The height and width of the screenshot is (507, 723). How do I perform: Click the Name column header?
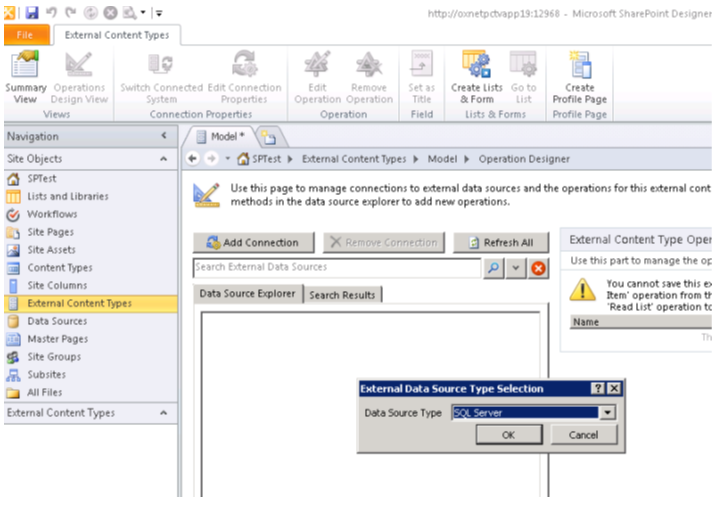pos(640,322)
